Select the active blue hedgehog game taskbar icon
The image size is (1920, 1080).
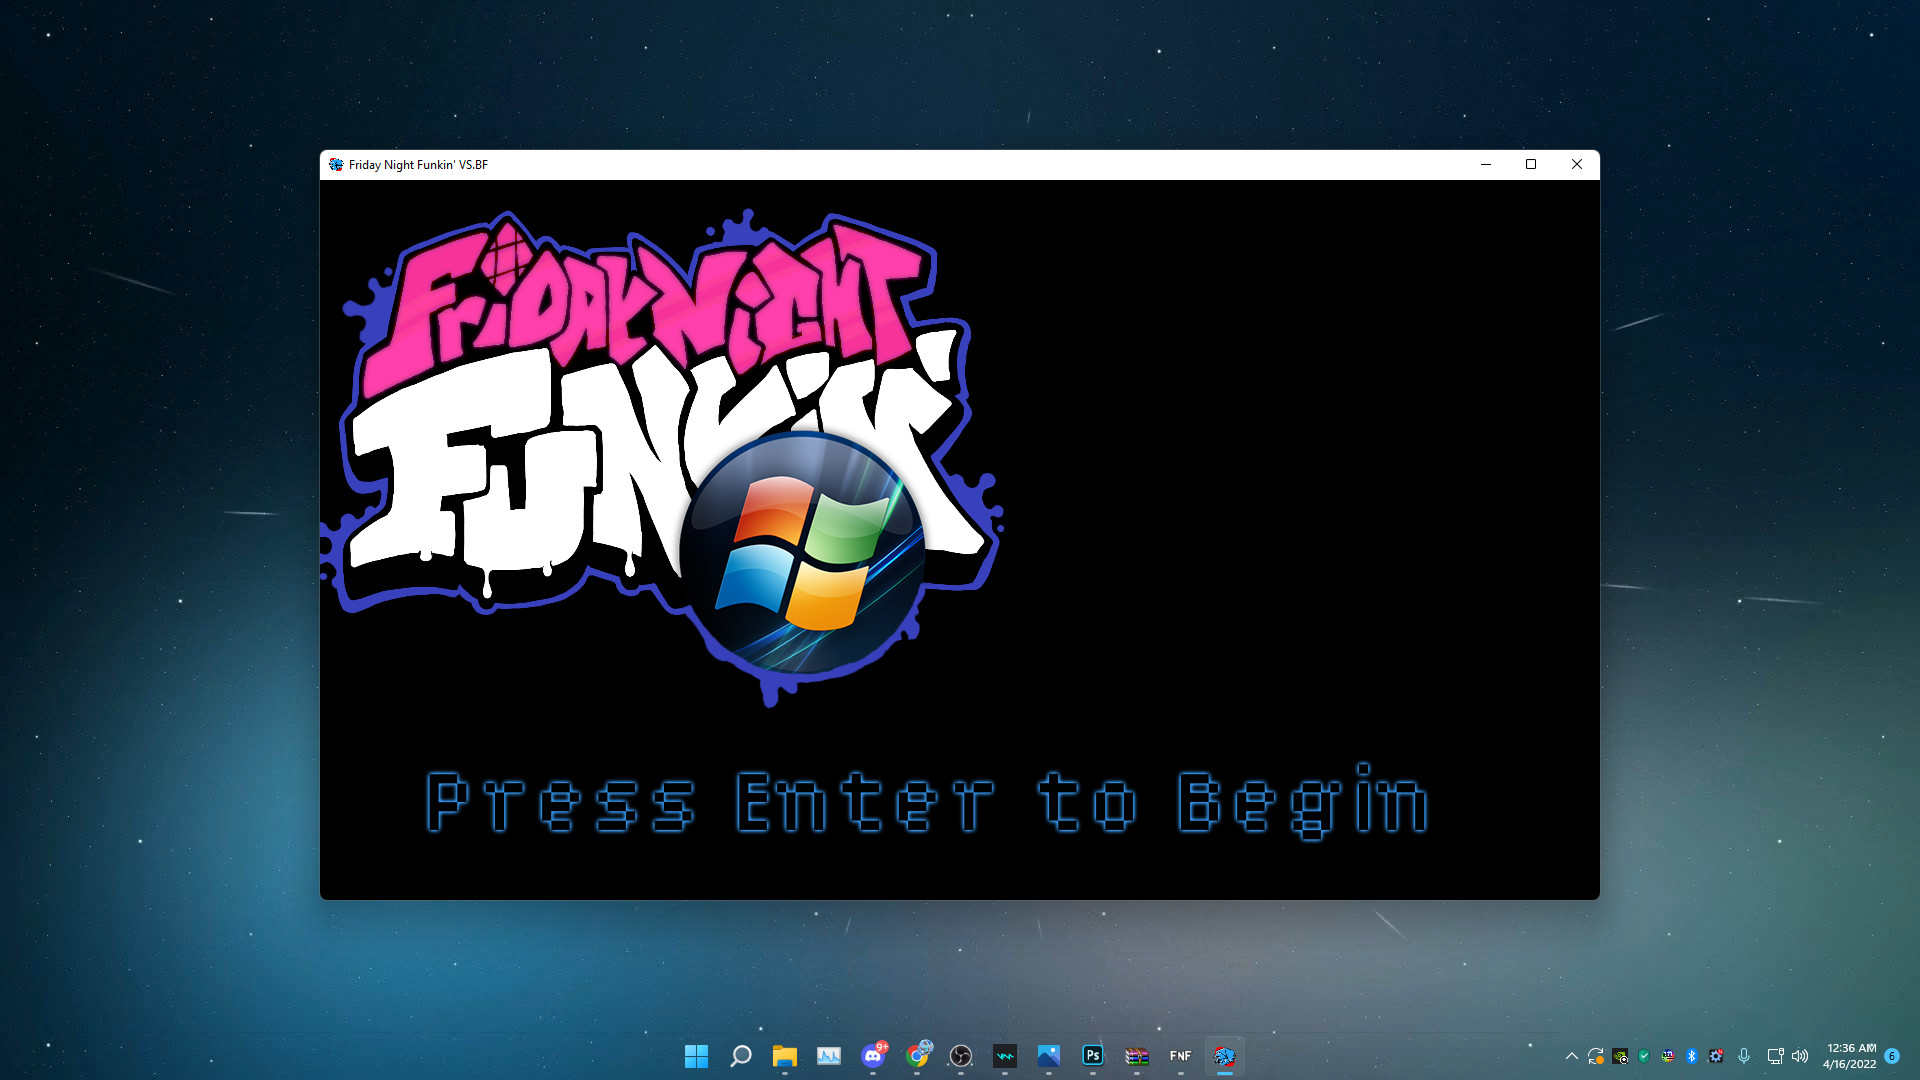(1225, 1056)
